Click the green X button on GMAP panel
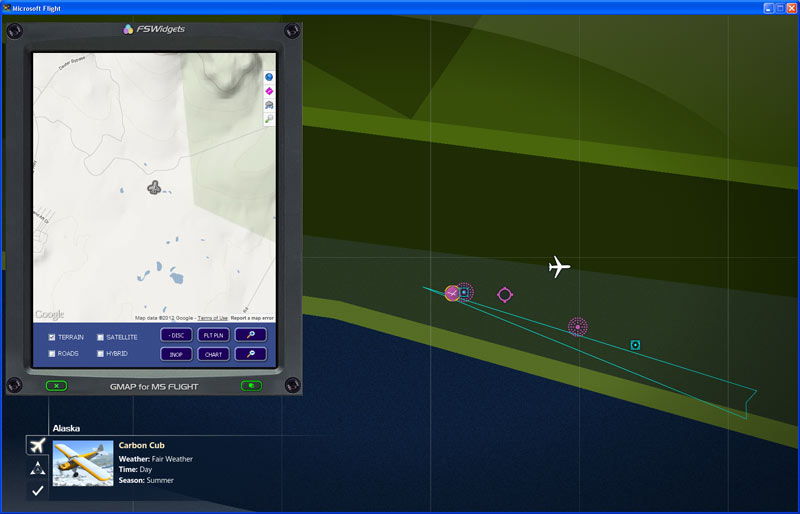The height and width of the screenshot is (514, 800). coord(56,386)
